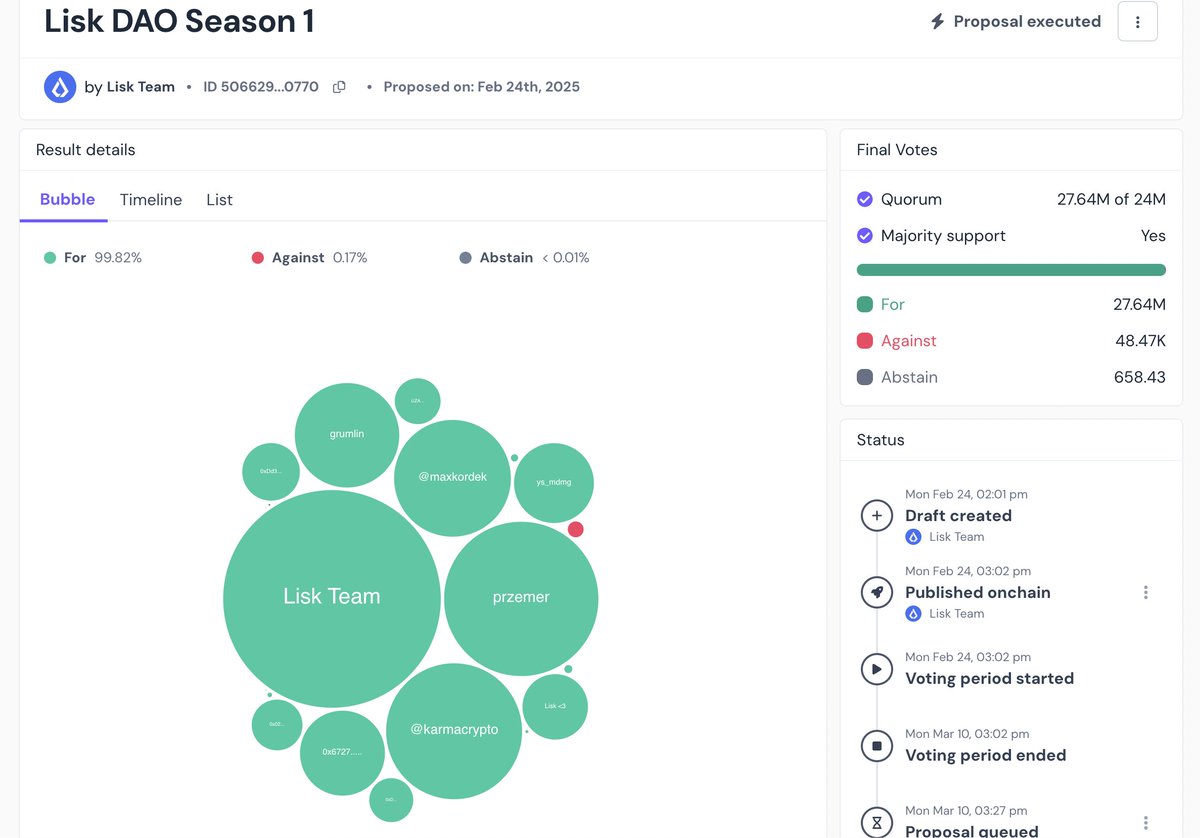Switch to the Timeline tab
The image size is (1200, 838).
[x=151, y=199]
